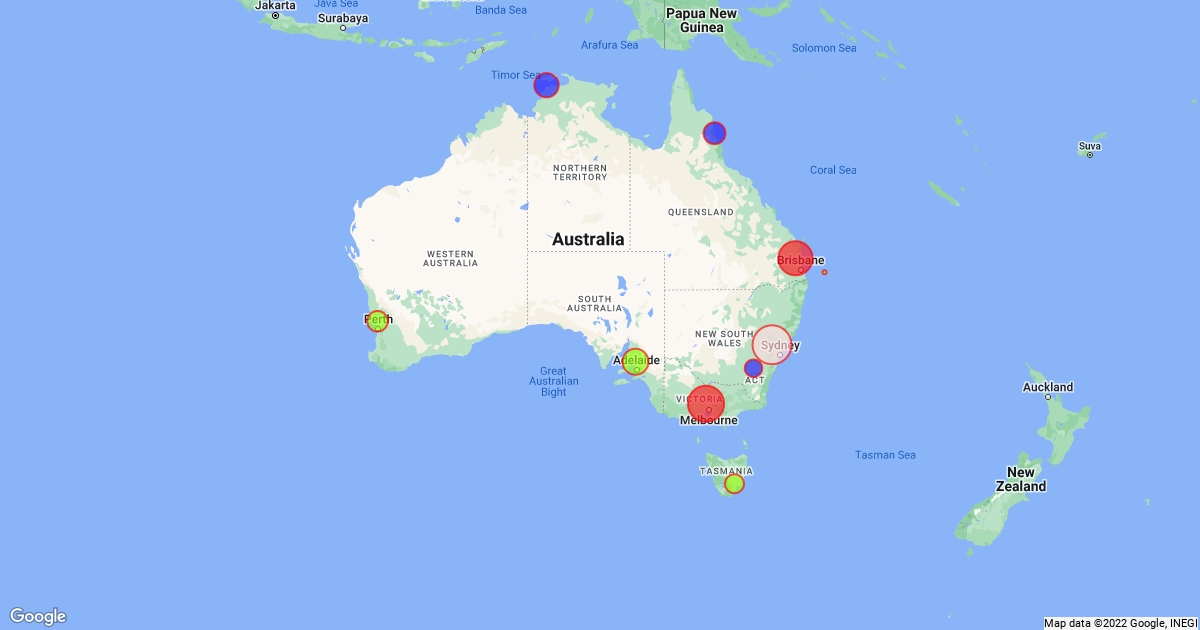
Task: Click the Queensland state label
Action: tap(702, 212)
